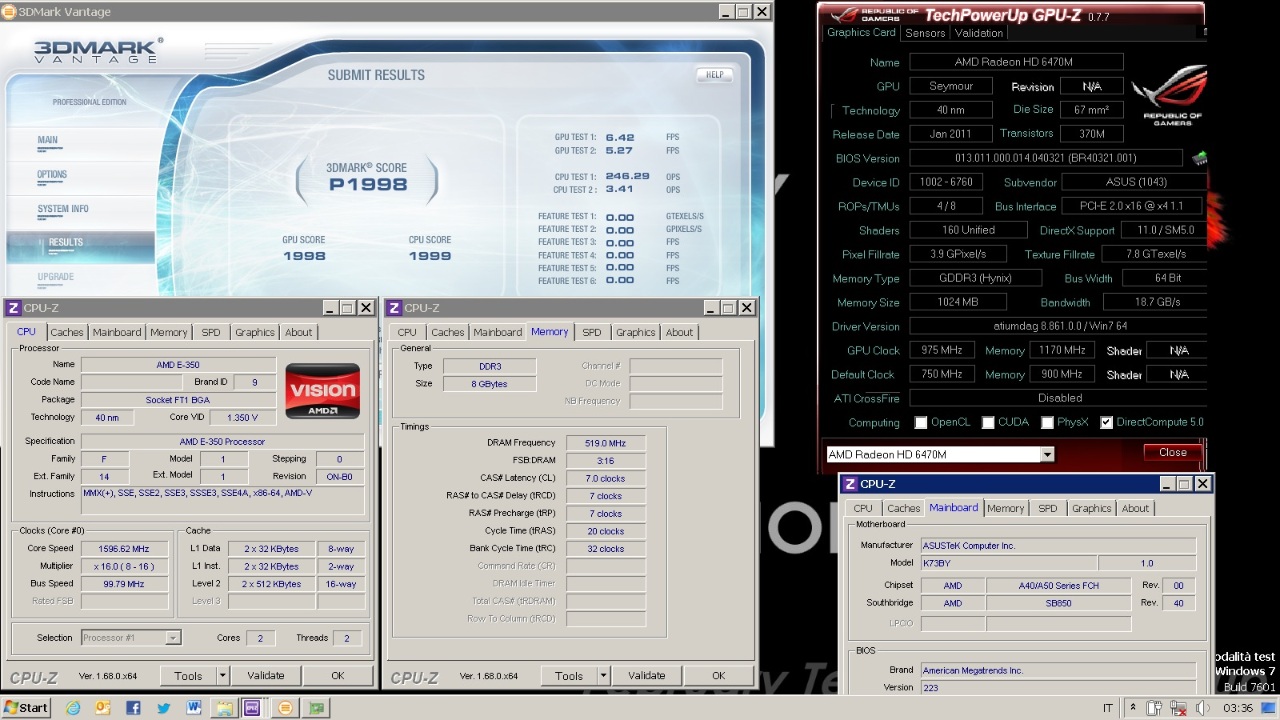The width and height of the screenshot is (1280, 720).
Task: Open the Facebook shortcut on the taskbar
Action: click(133, 707)
